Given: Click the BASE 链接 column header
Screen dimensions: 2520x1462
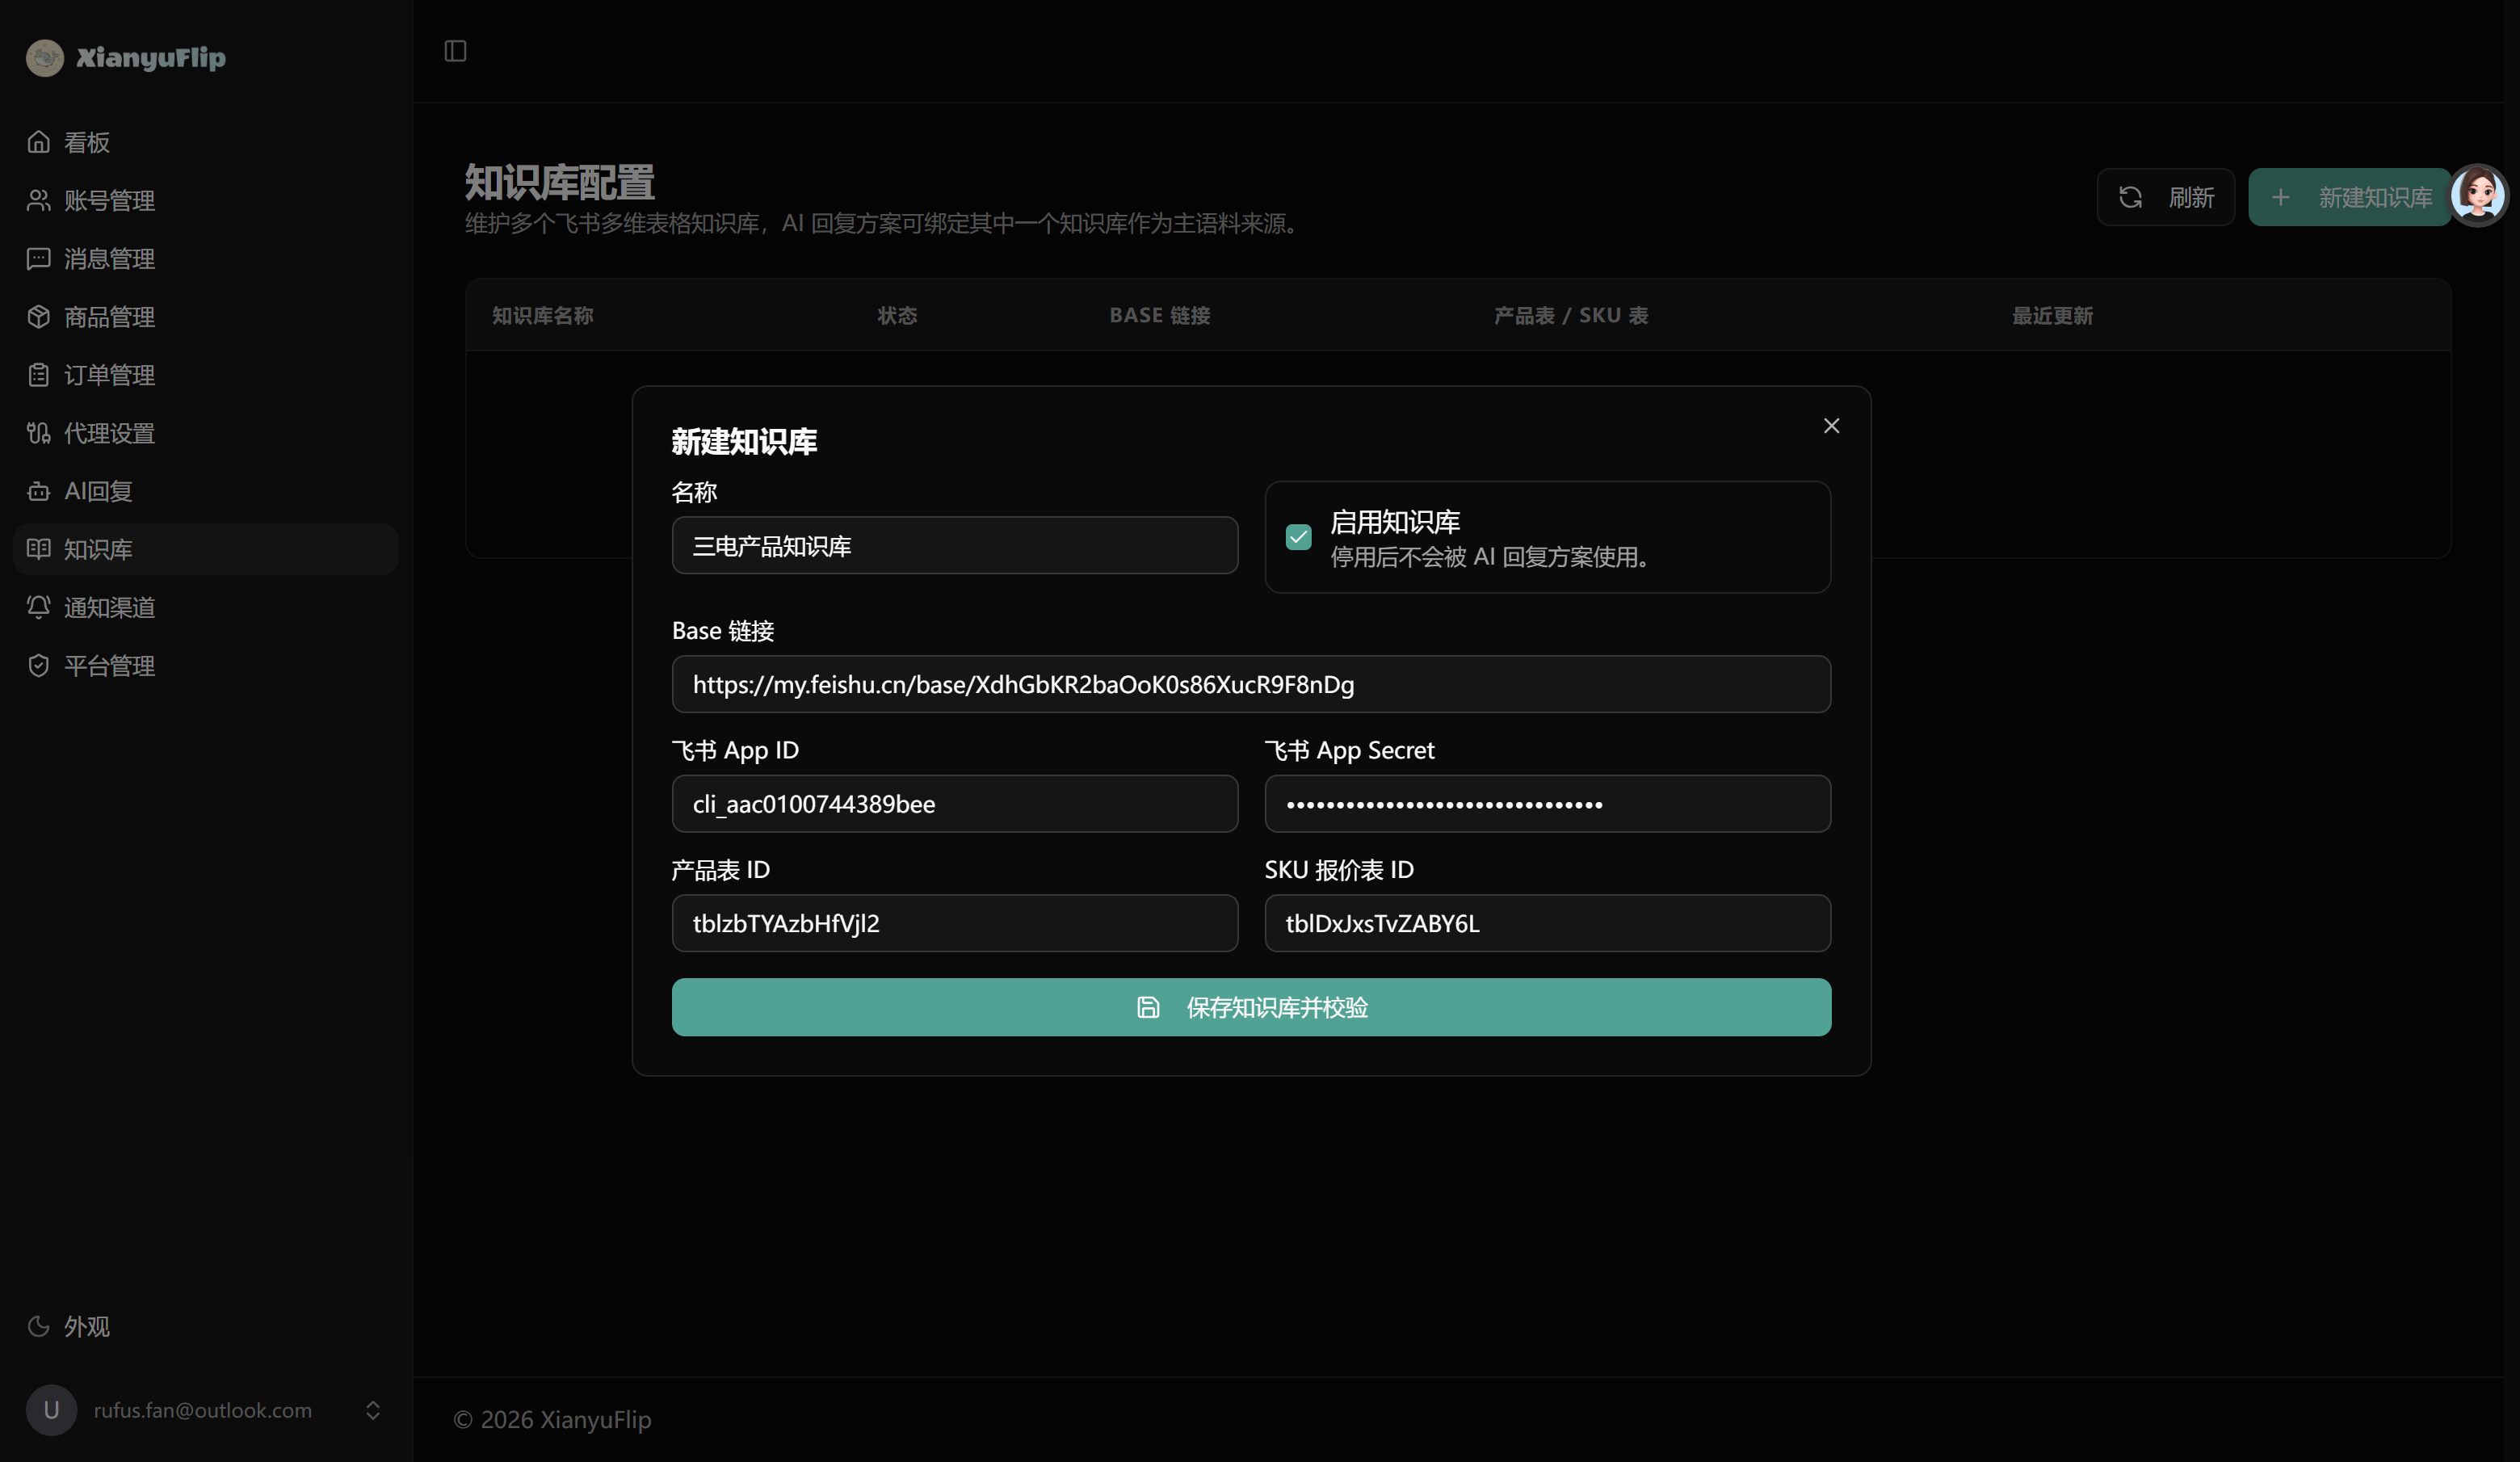Looking at the screenshot, I should [1160, 315].
